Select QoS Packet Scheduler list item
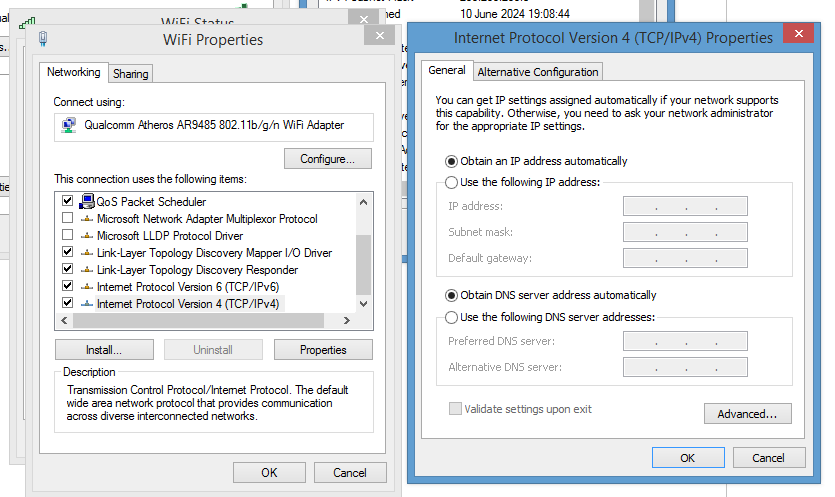 coord(151,202)
